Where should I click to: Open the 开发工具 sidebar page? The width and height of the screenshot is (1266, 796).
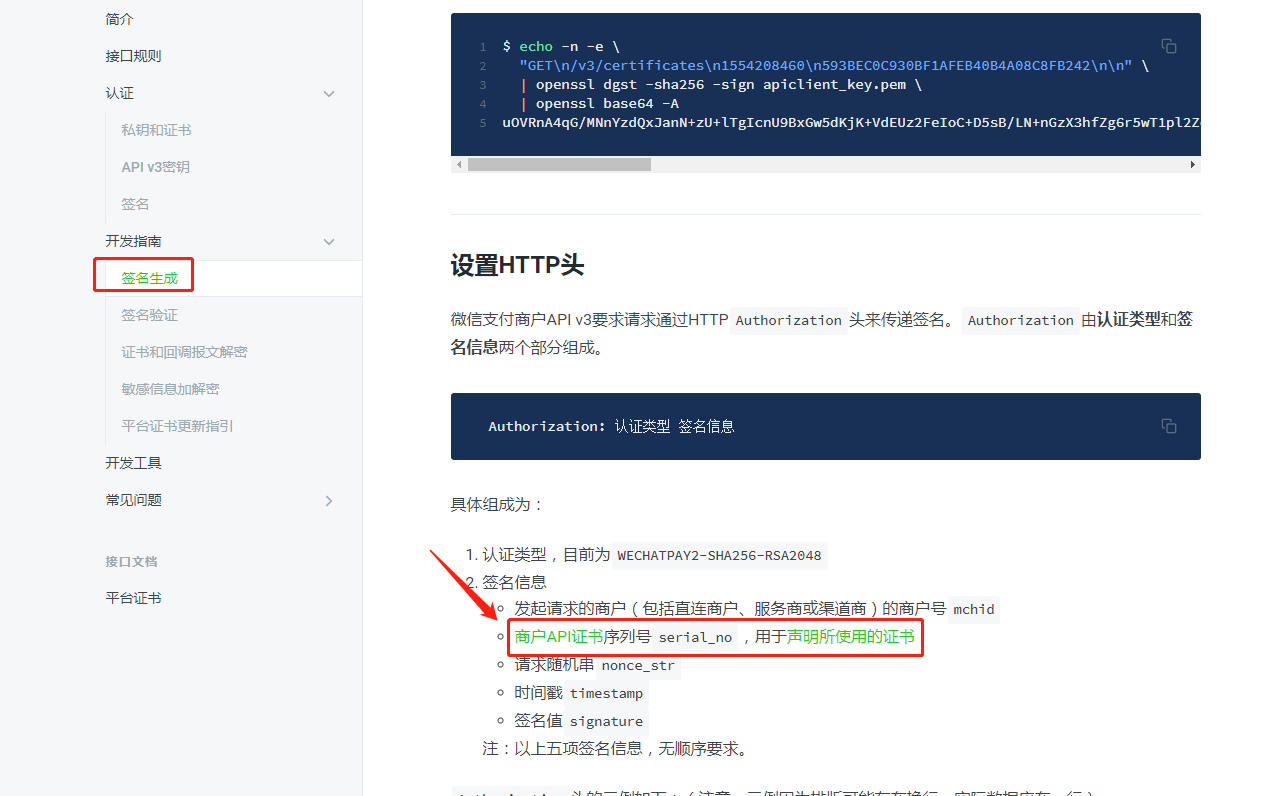(133, 463)
